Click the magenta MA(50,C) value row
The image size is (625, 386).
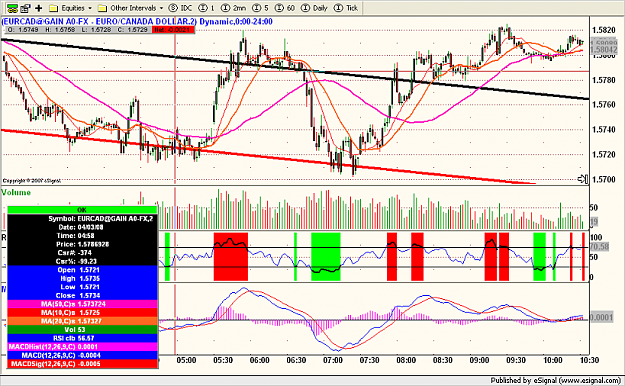point(82,304)
